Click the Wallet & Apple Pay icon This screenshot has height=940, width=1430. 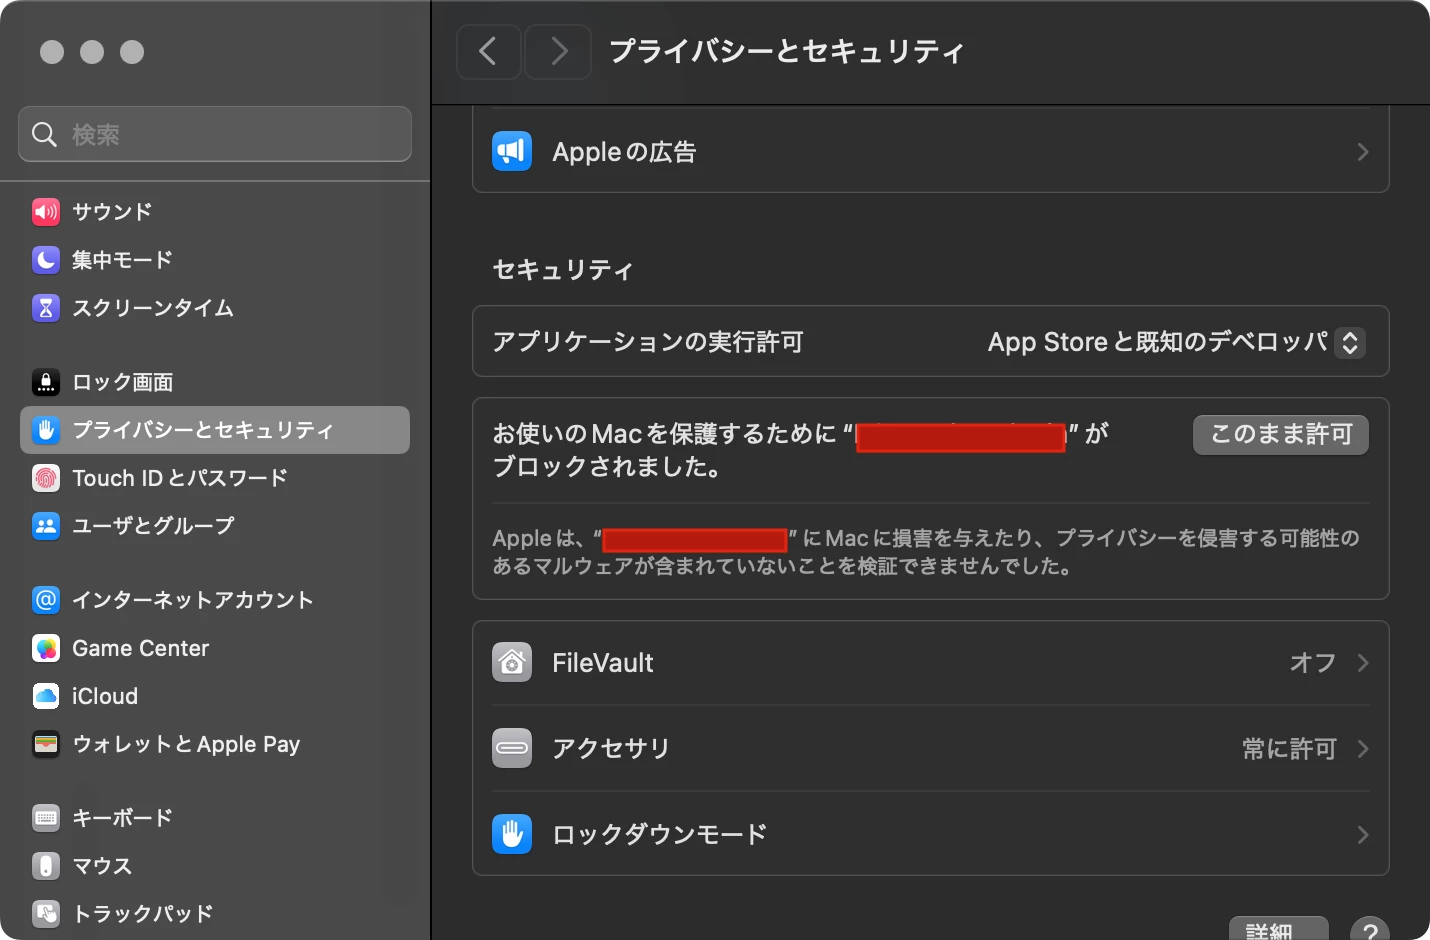[46, 744]
